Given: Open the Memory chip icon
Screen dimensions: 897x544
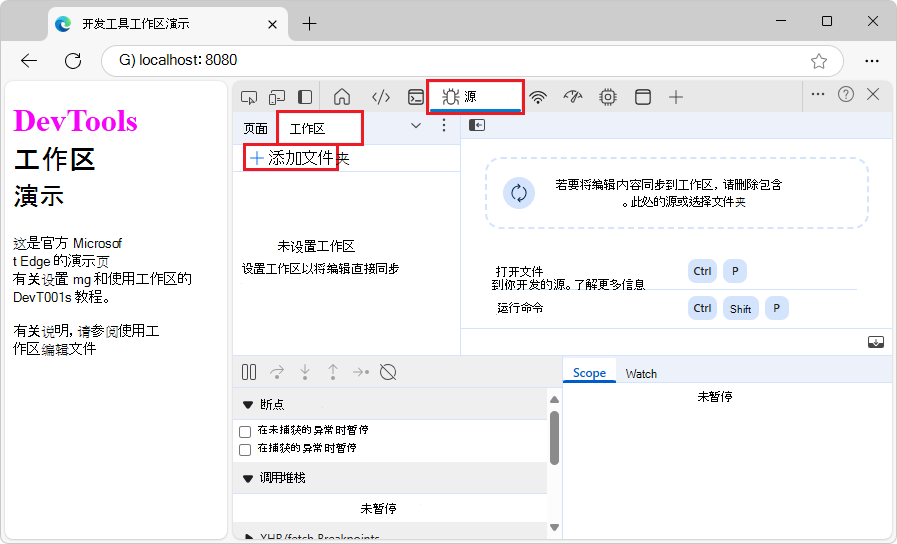Looking at the screenshot, I should click(x=608, y=97).
